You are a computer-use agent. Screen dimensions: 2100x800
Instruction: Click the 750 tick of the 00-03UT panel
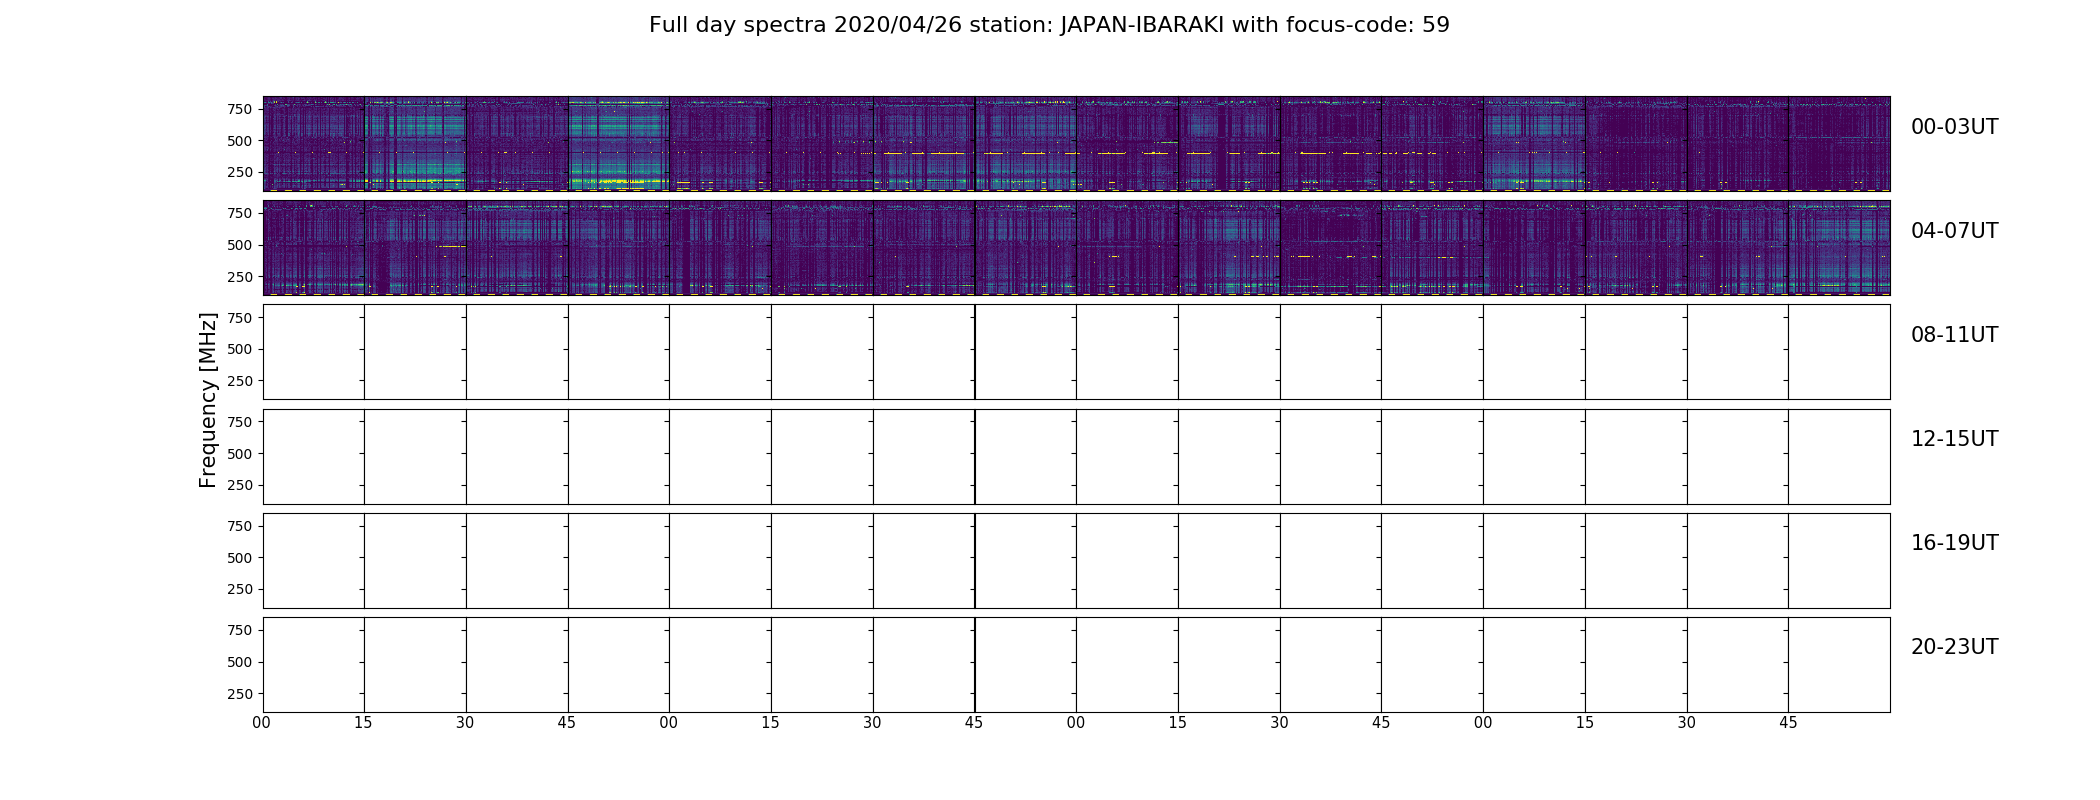click(x=240, y=109)
